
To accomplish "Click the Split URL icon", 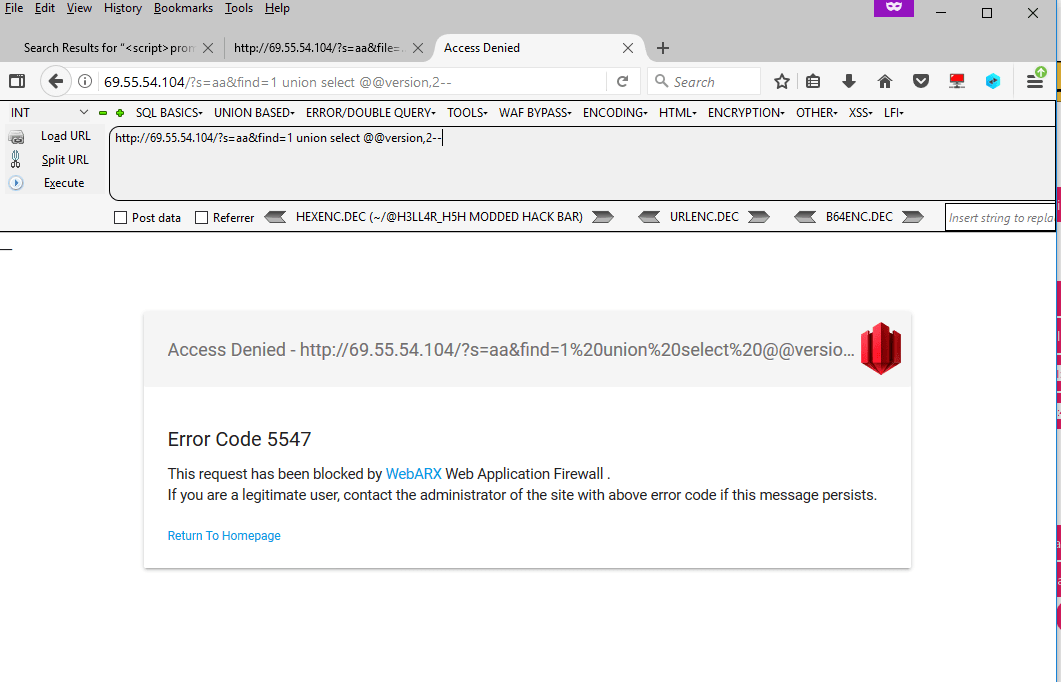I will [16, 160].
